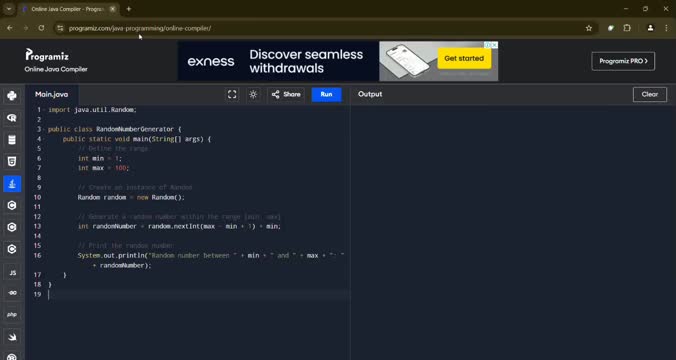676x360 pixels.
Task: Clear the output panel
Action: [650, 94]
